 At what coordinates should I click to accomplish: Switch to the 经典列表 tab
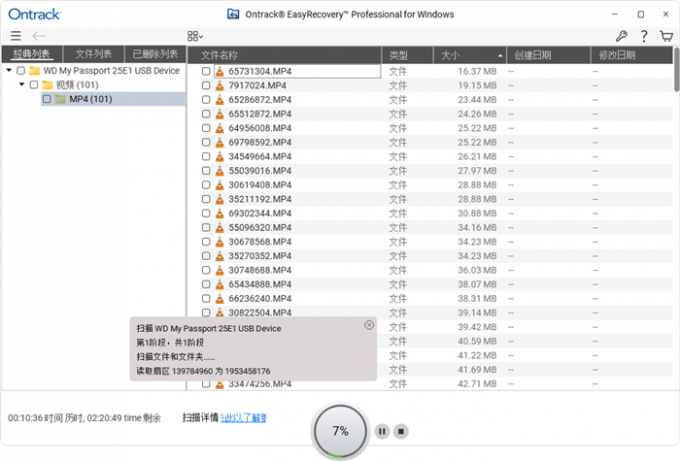point(32,54)
